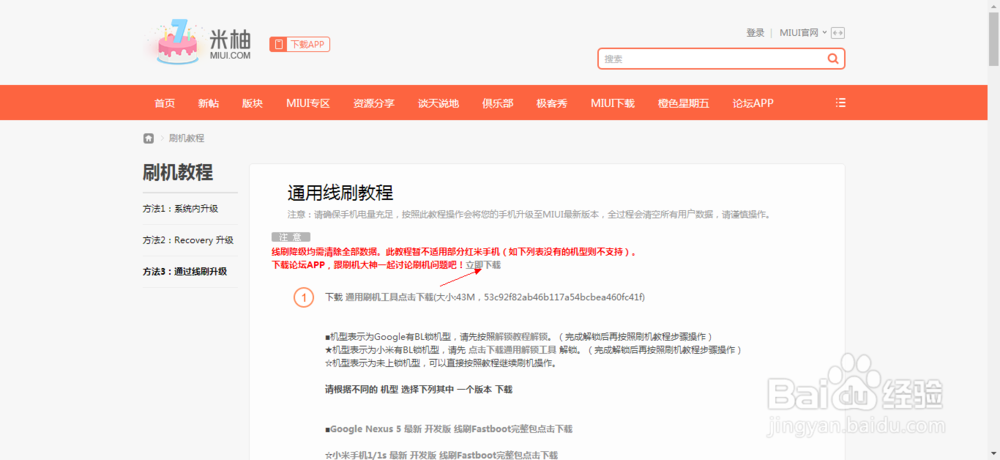Click the 立即下载 link
This screenshot has height=460, width=1000.
483,264
